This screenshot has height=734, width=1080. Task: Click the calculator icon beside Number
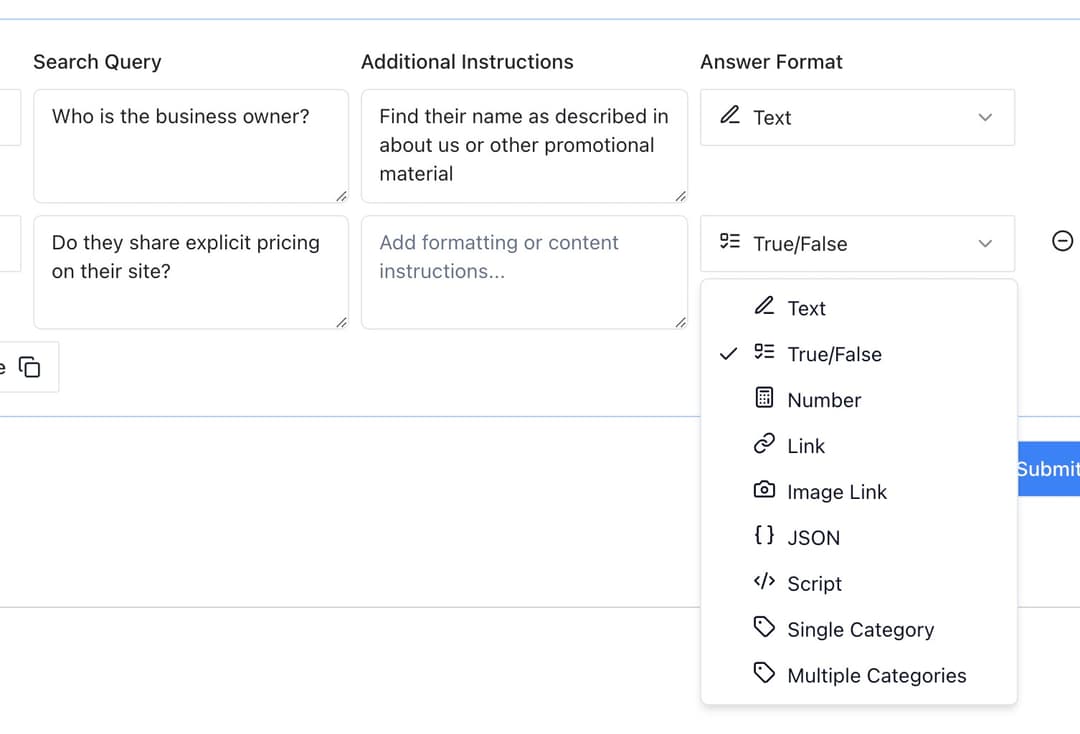(763, 399)
